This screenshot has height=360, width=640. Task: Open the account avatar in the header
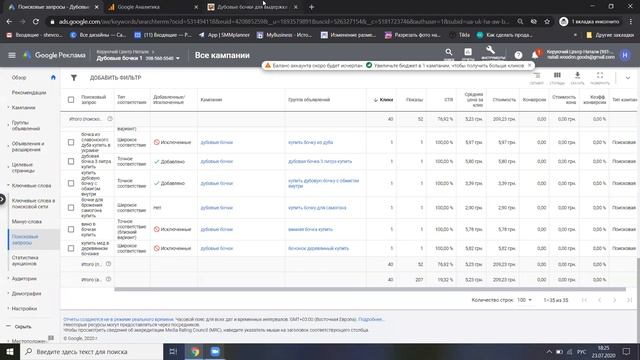pos(625,55)
